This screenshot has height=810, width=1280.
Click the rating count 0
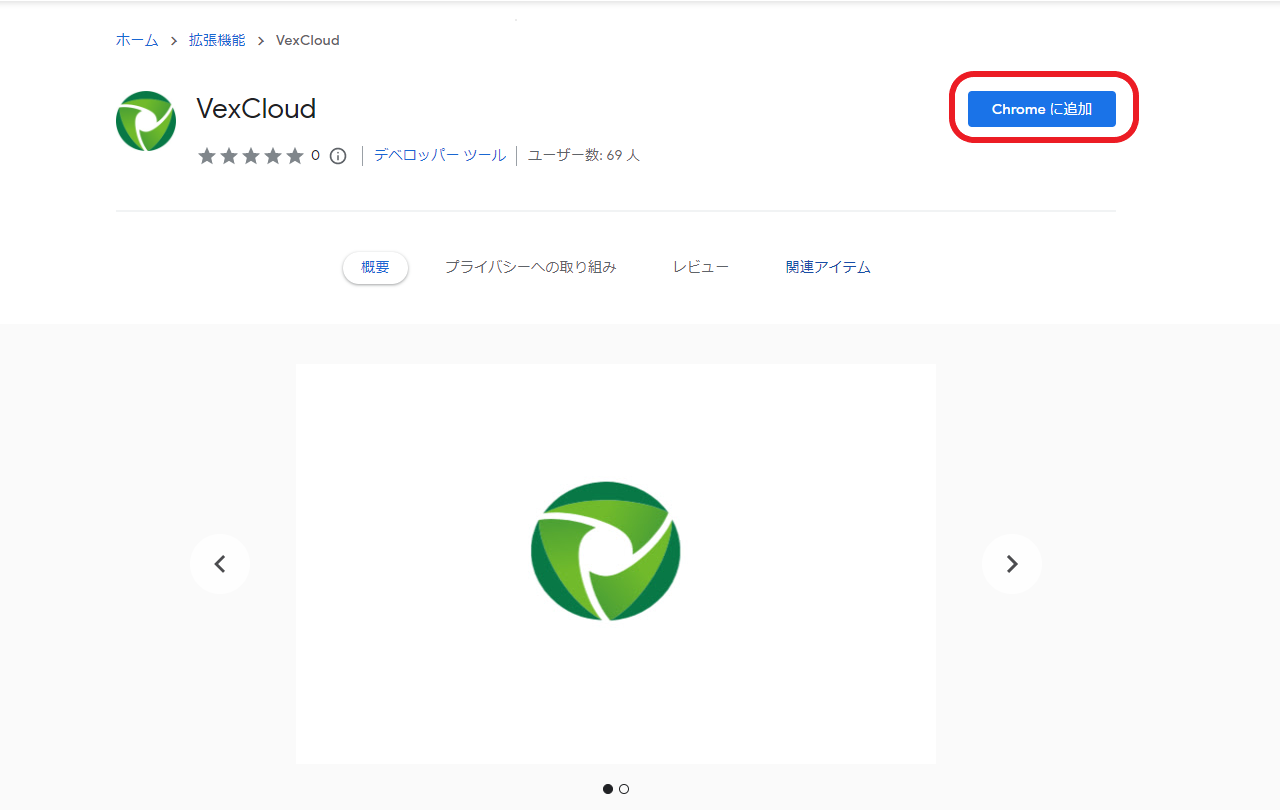(x=315, y=156)
